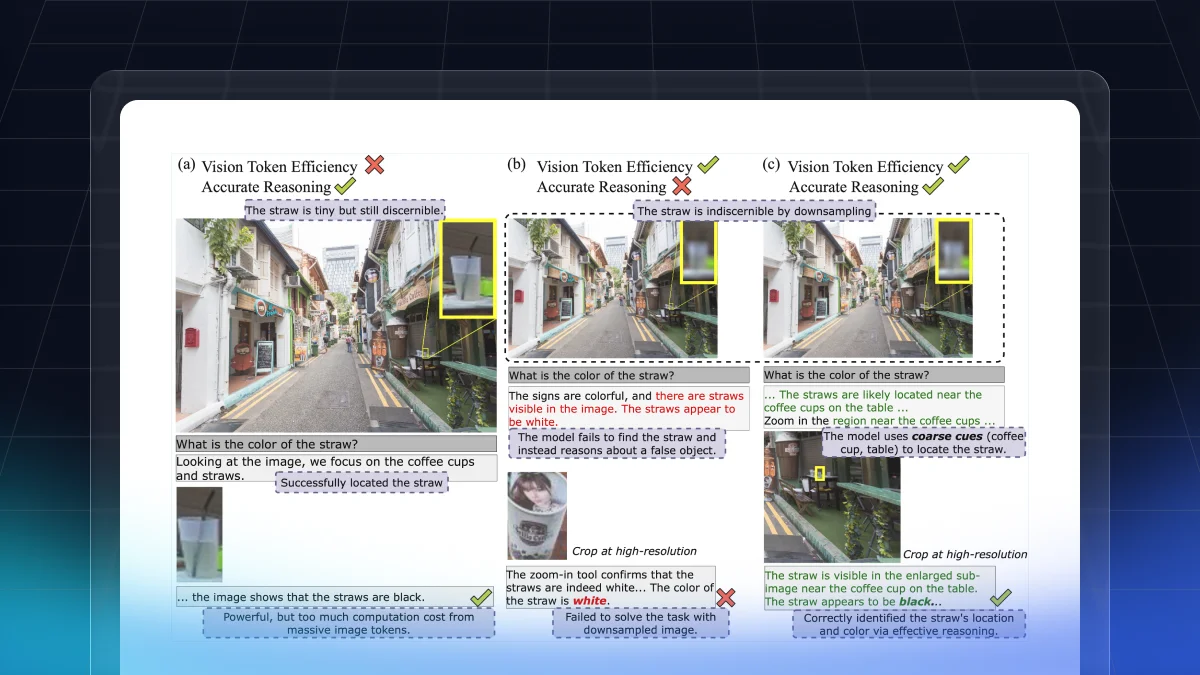Click the '(c)' panel label

coord(770,165)
